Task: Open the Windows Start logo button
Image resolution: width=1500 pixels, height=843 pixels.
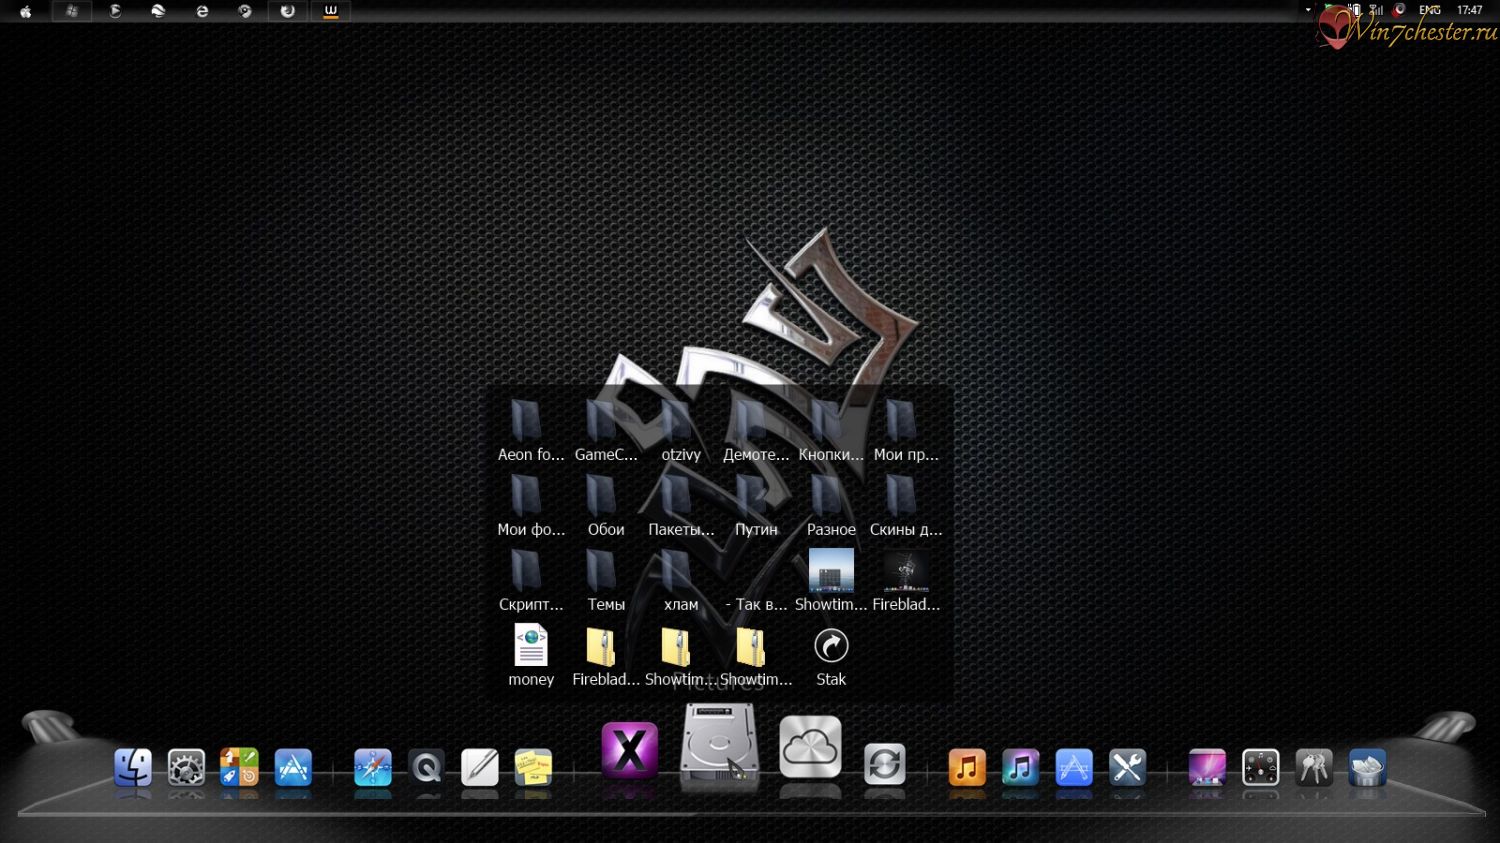Action: [x=72, y=11]
